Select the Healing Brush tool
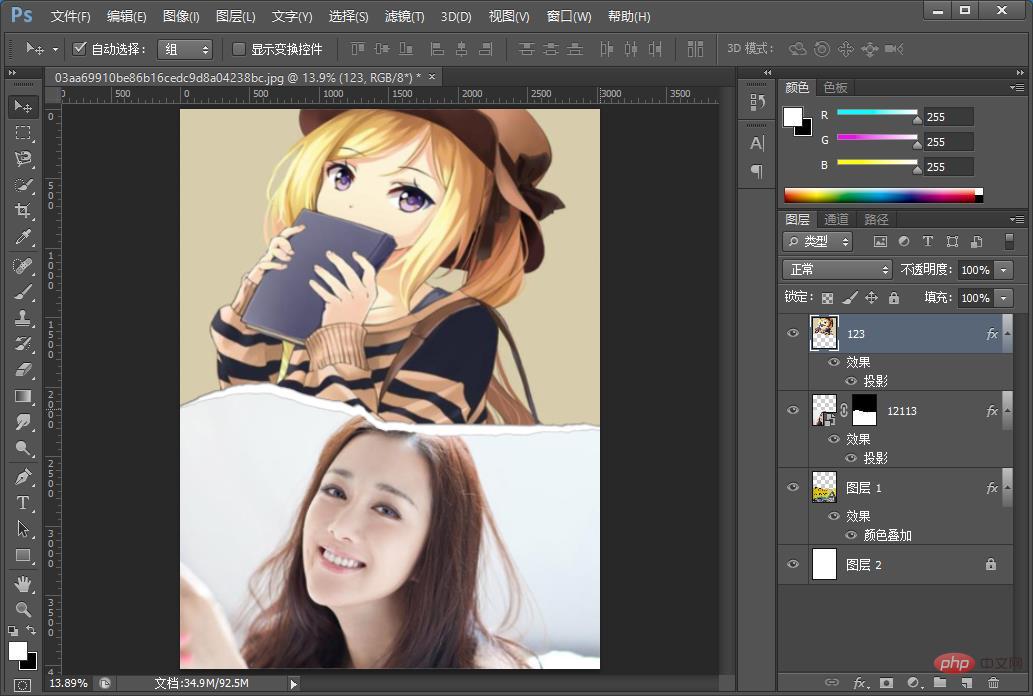 pyautogui.click(x=23, y=266)
